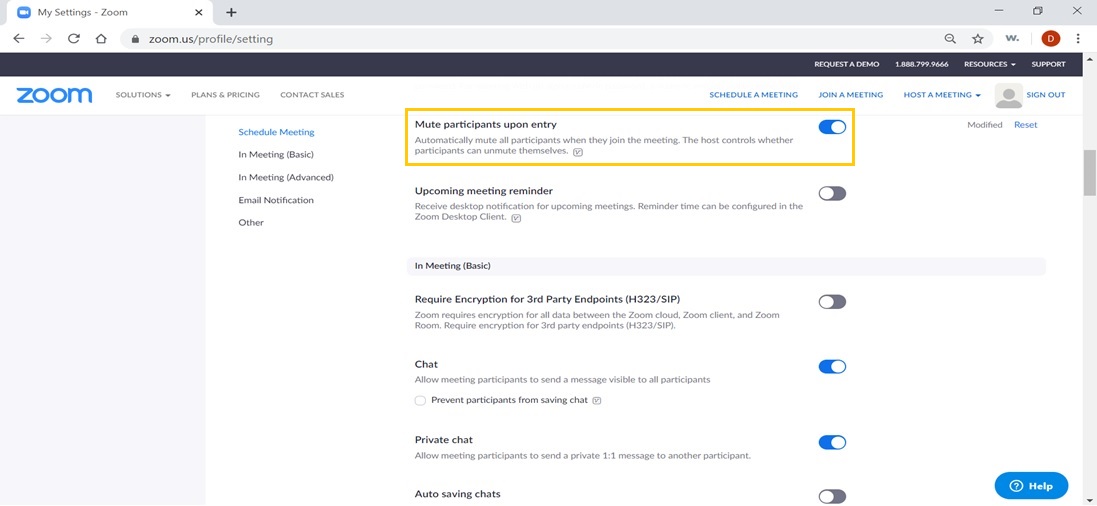
Task: Click the browser reload icon
Action: pos(73,39)
